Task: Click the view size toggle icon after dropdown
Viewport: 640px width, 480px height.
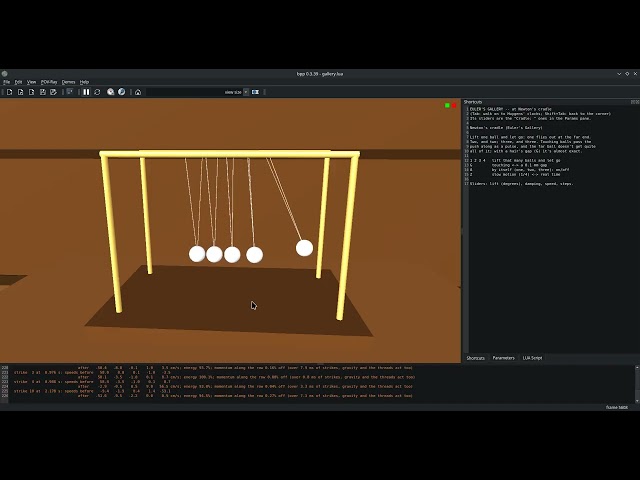Action: pos(256,92)
